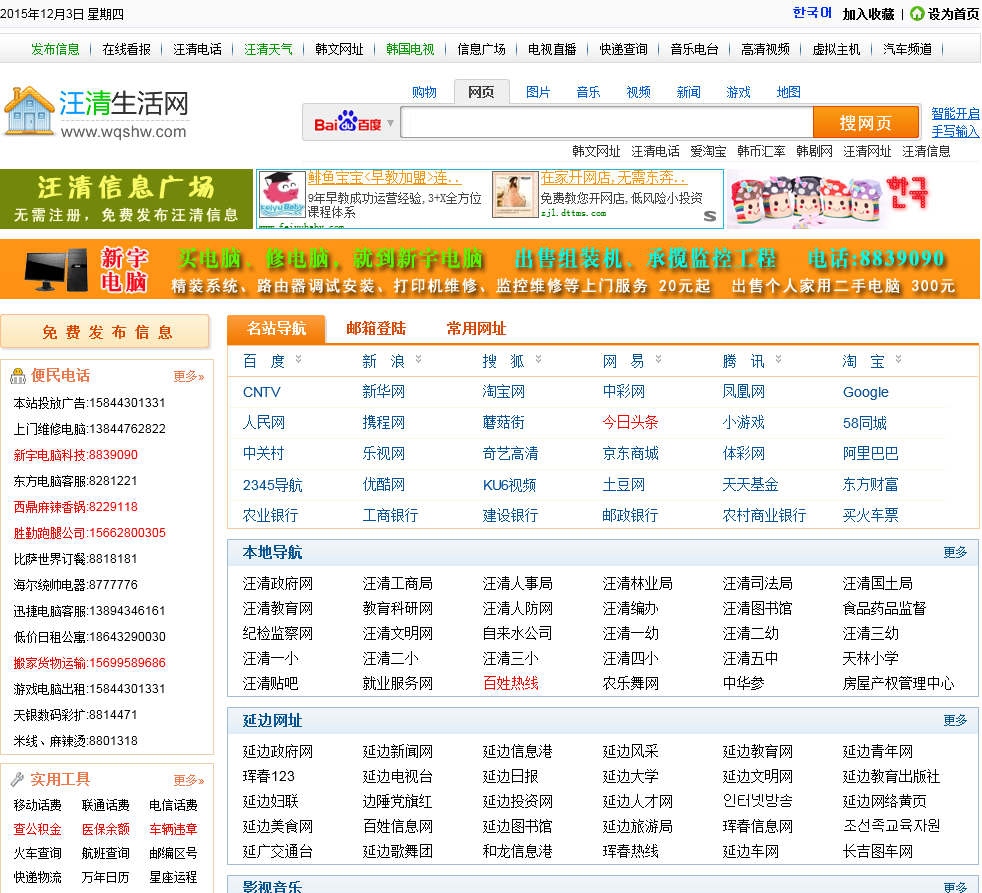The width and height of the screenshot is (982, 893).
Task: Switch to the 邮箱登陆 tab
Action: (x=376, y=328)
